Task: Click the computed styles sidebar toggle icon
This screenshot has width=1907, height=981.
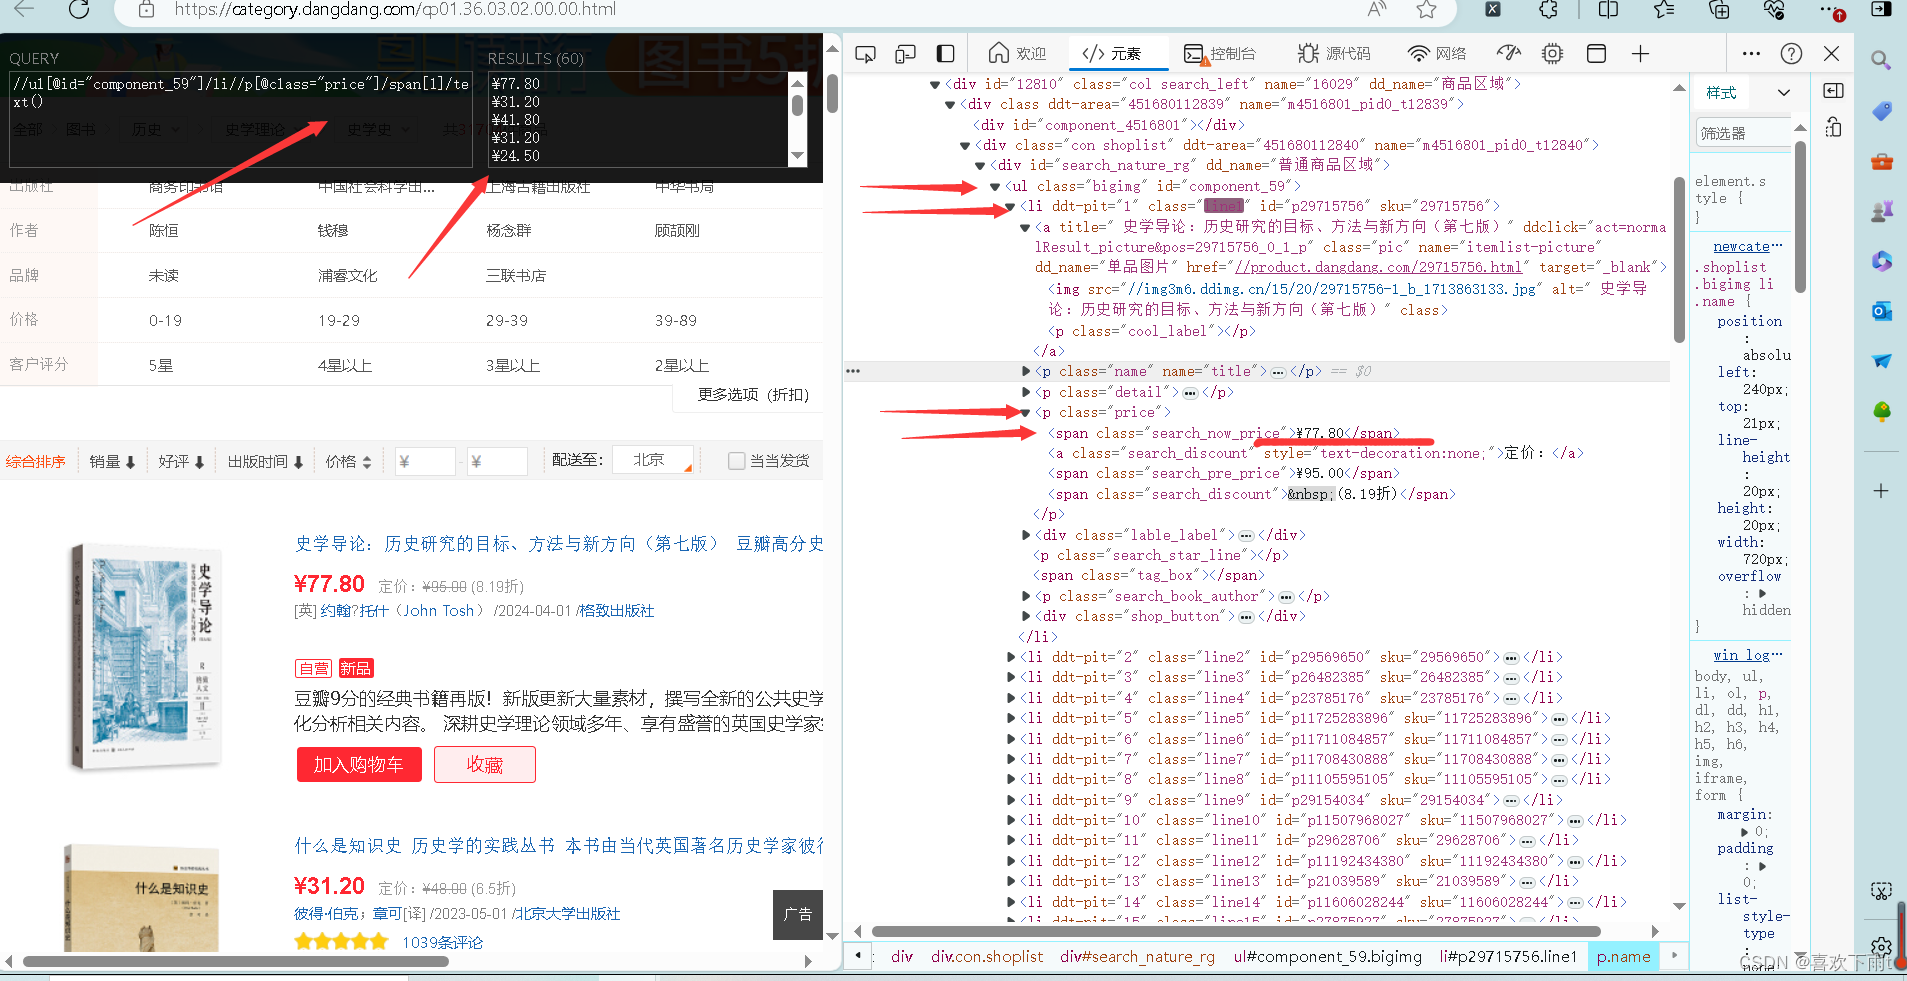Action: tap(1833, 91)
